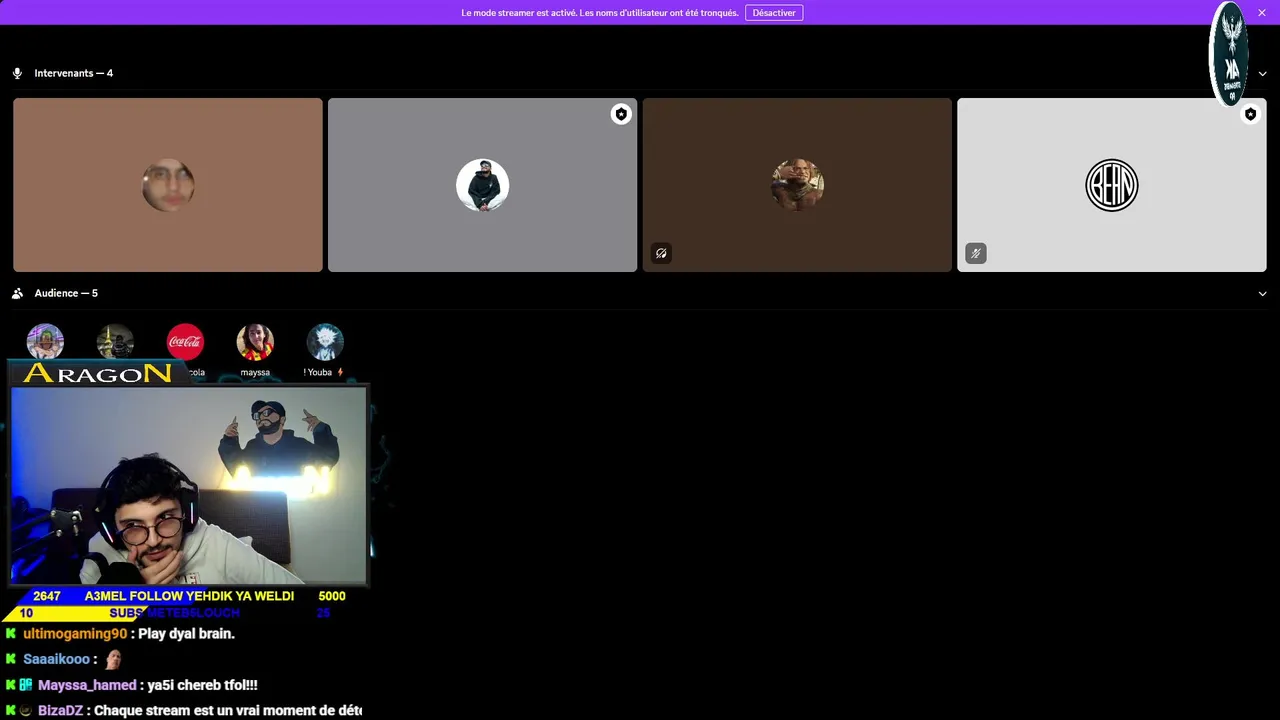Click the 5000 follower goal number
Screen dimensions: 1280x720
click(332, 596)
